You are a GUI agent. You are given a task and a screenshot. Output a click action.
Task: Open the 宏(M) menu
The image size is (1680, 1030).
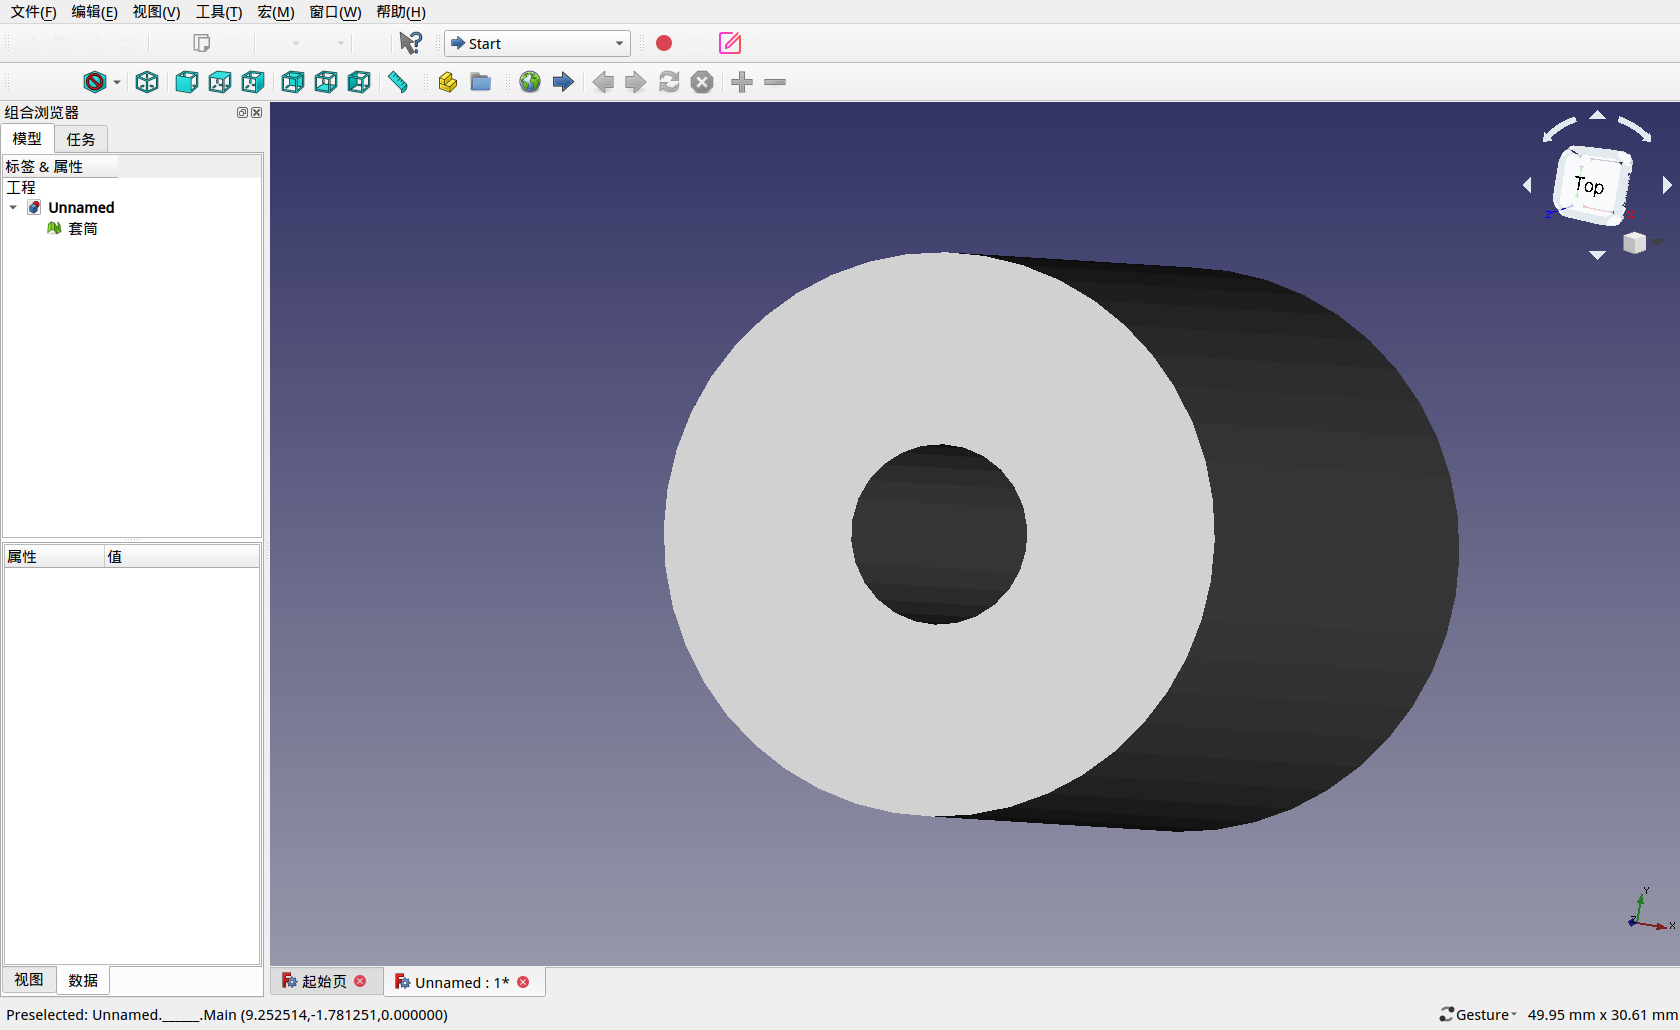click(x=275, y=12)
